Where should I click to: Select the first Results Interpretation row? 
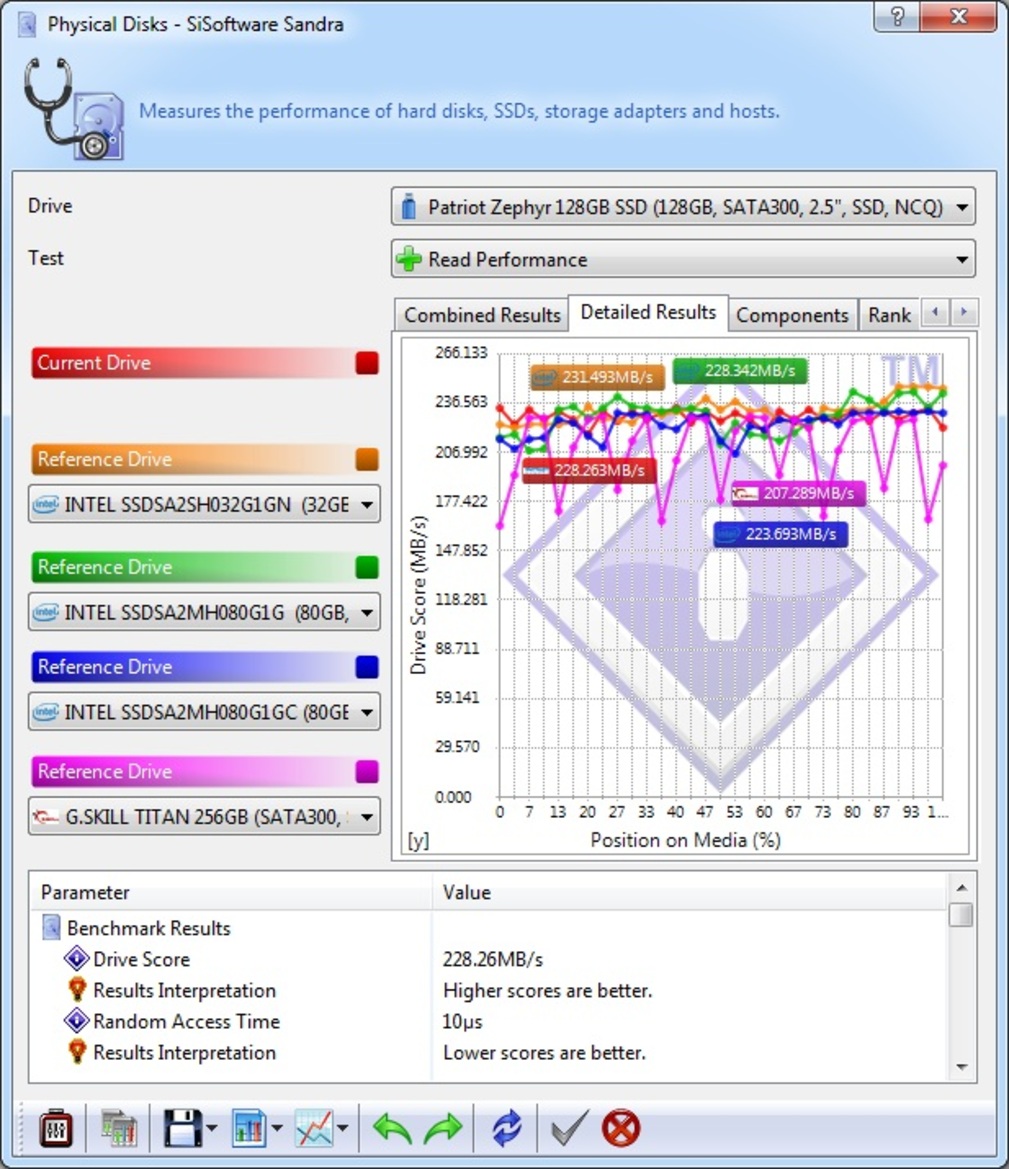488,991
